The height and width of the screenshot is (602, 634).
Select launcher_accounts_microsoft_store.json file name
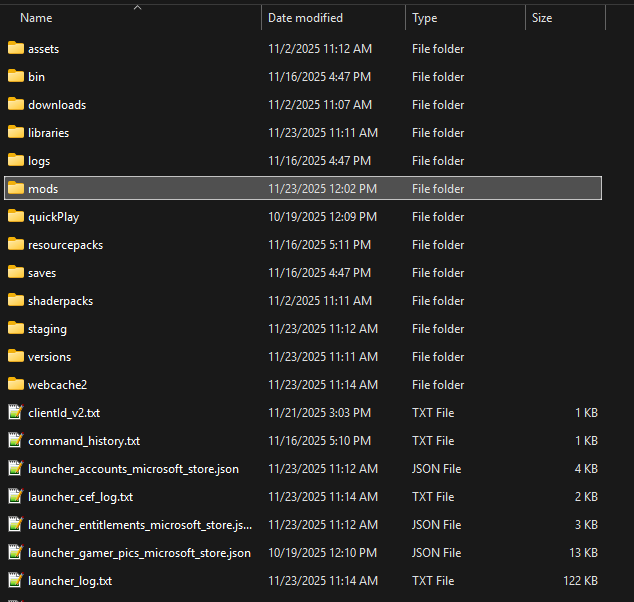pyautogui.click(x=133, y=469)
